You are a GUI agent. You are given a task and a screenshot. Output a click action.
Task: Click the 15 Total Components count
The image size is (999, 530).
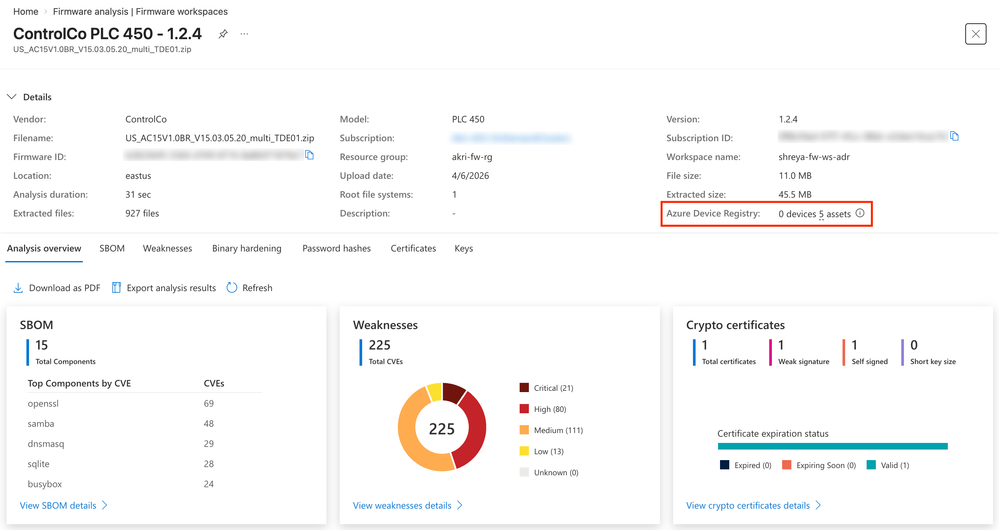41,345
